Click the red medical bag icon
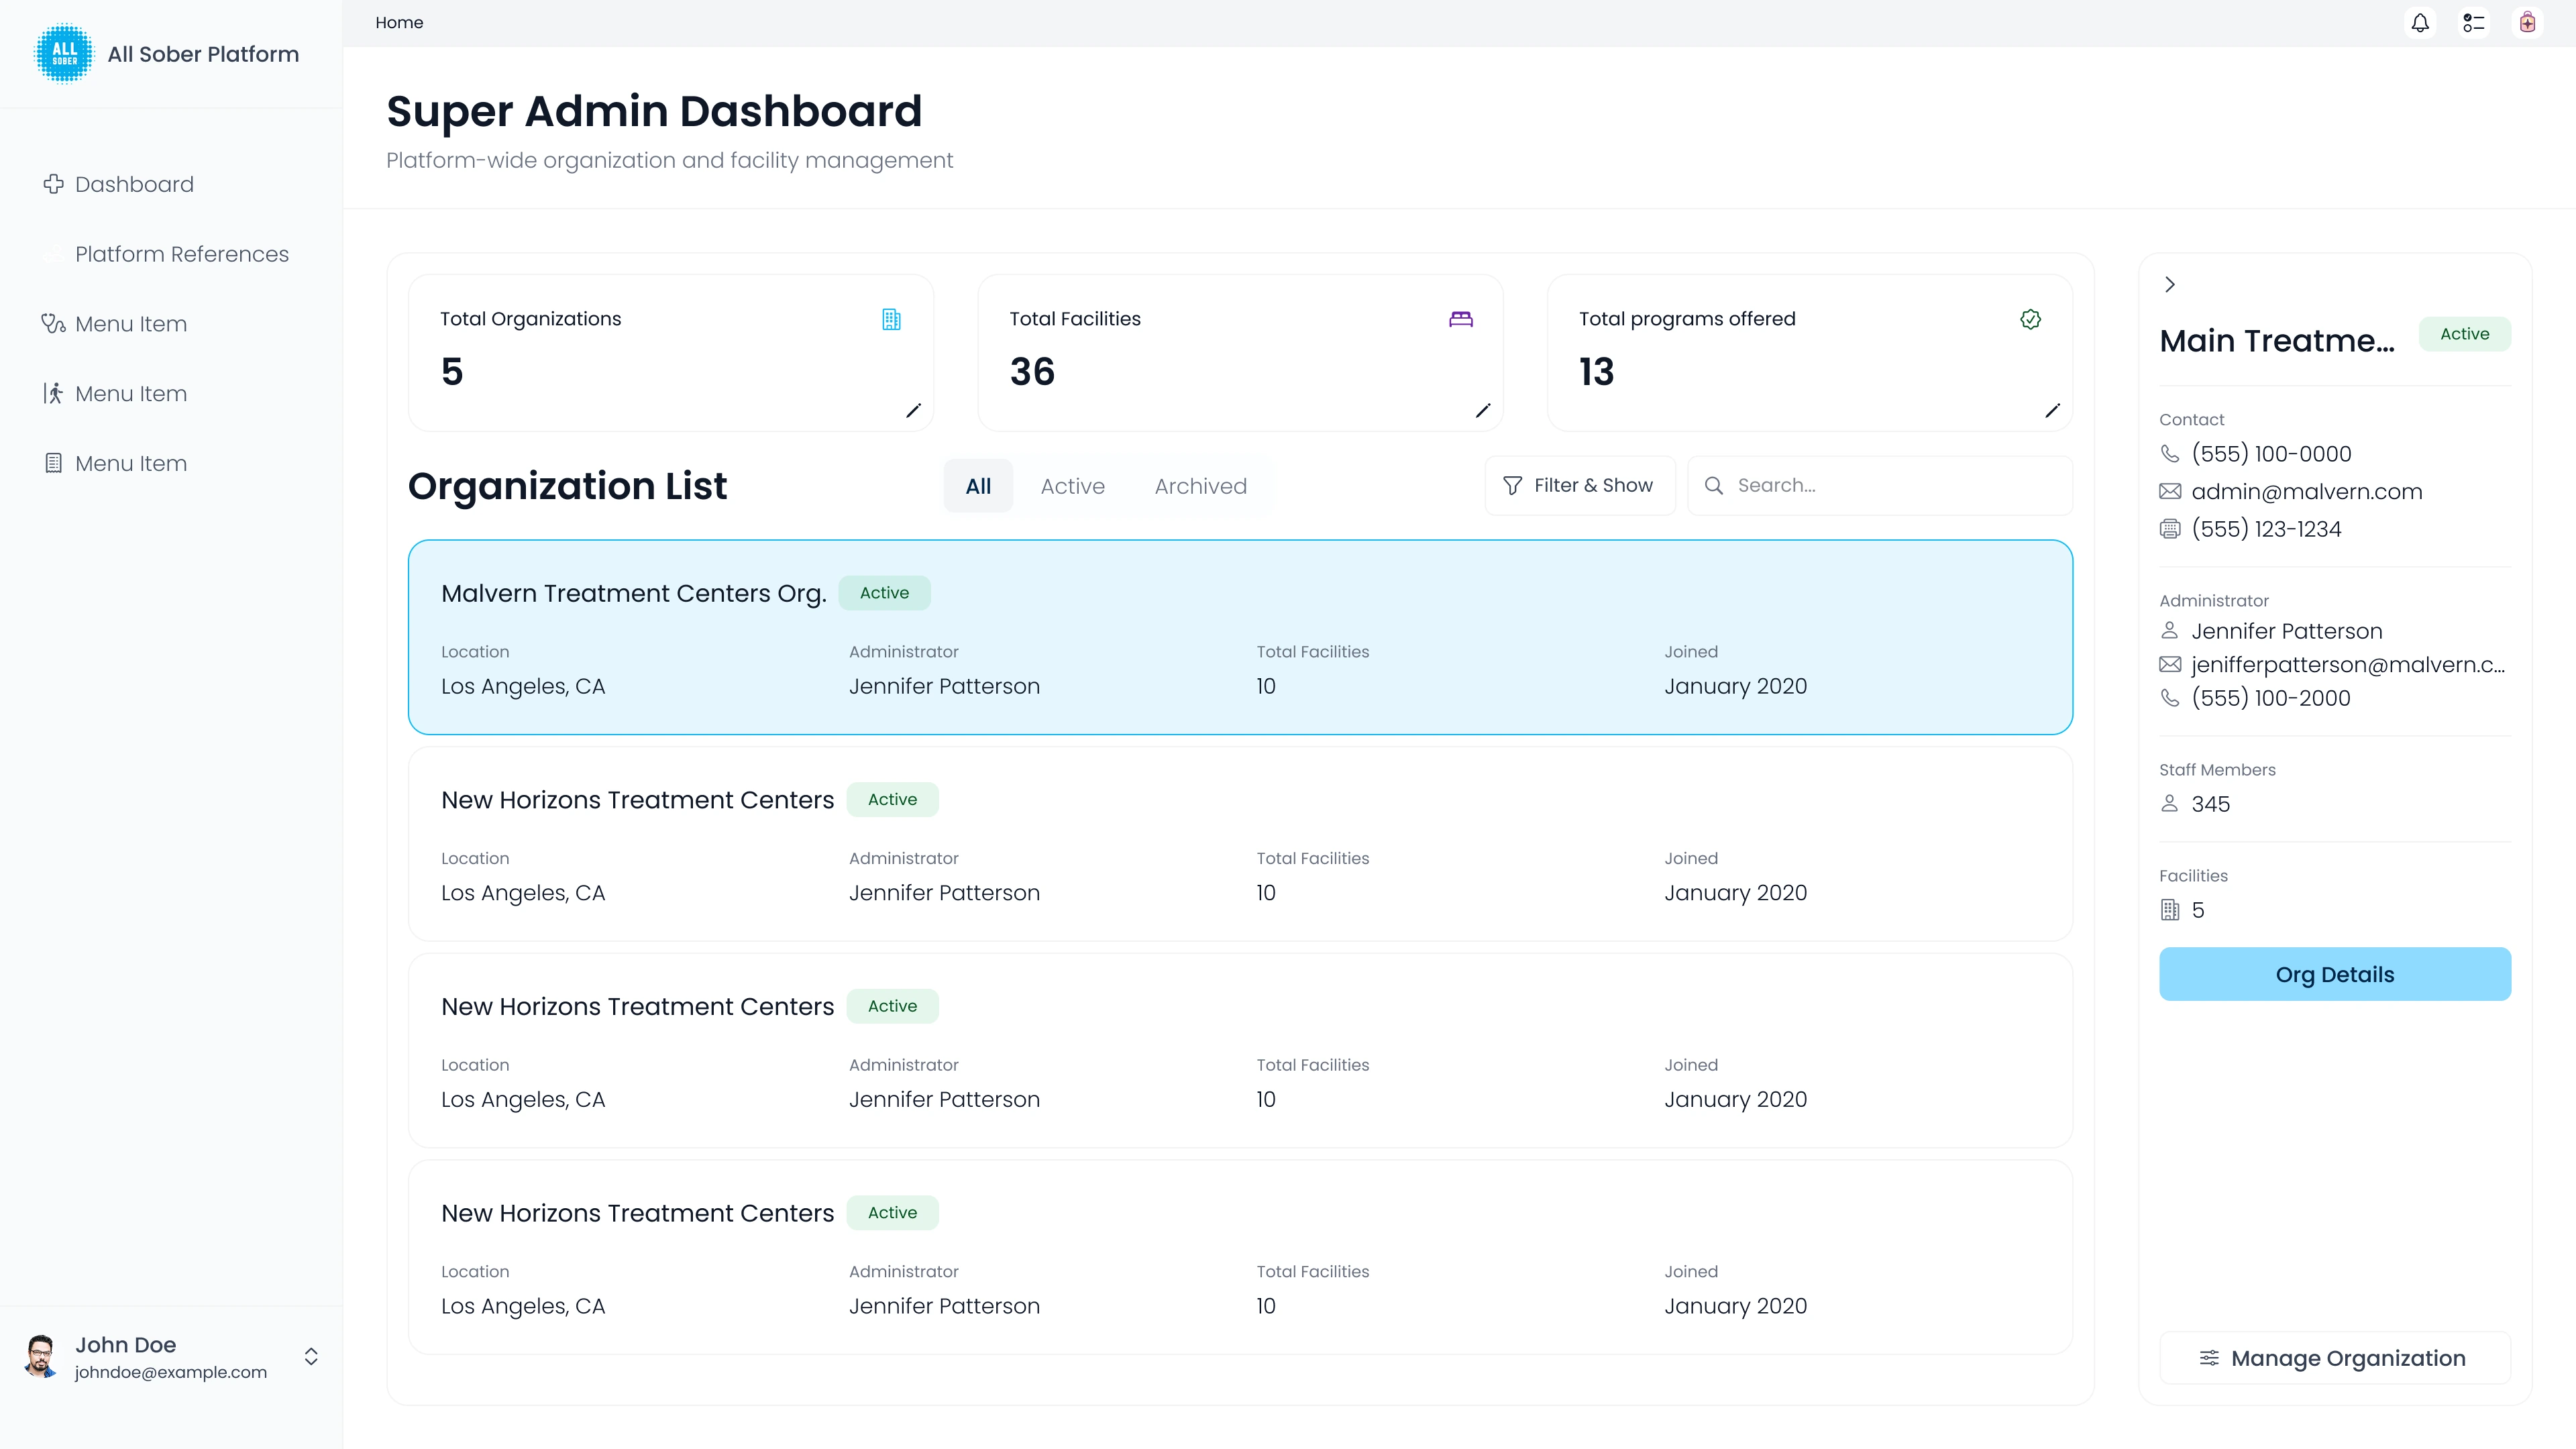The height and width of the screenshot is (1449, 2576). click(2528, 22)
